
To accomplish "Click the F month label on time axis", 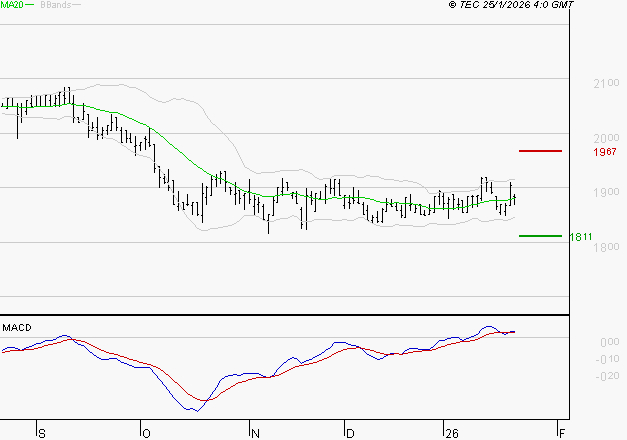I will (562, 434).
